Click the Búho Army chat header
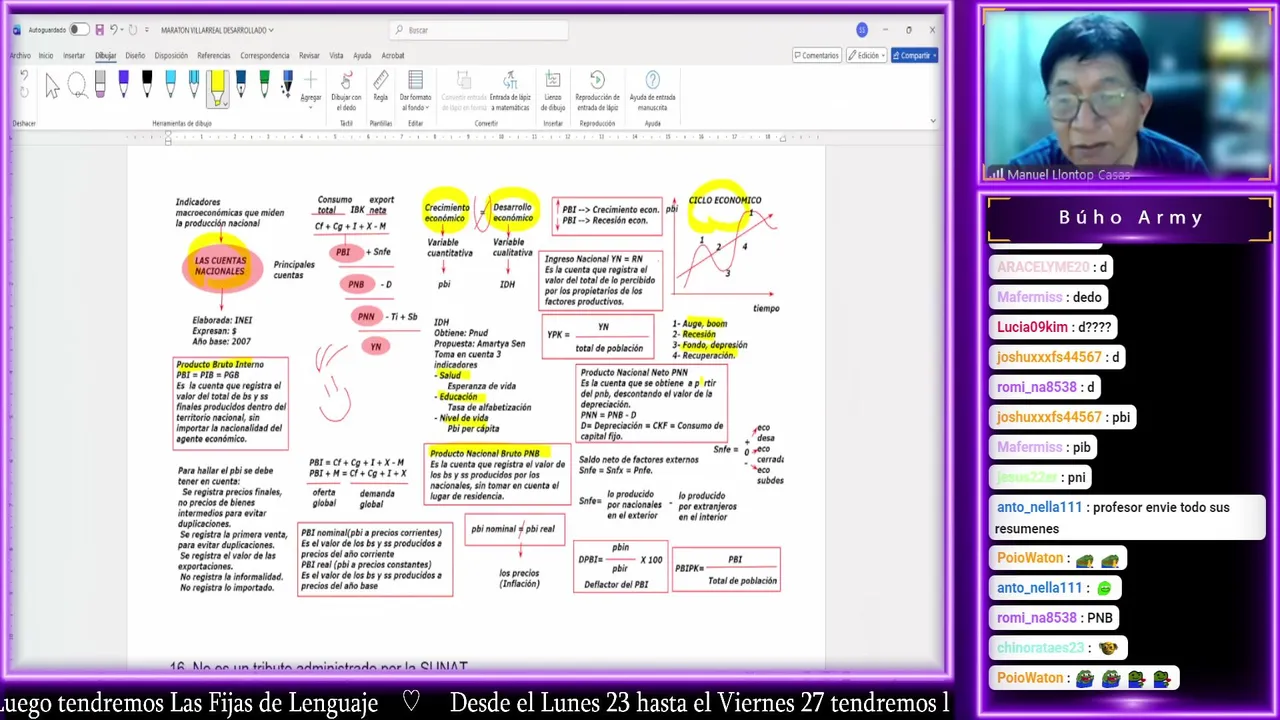The width and height of the screenshot is (1280, 720). [x=1130, y=218]
